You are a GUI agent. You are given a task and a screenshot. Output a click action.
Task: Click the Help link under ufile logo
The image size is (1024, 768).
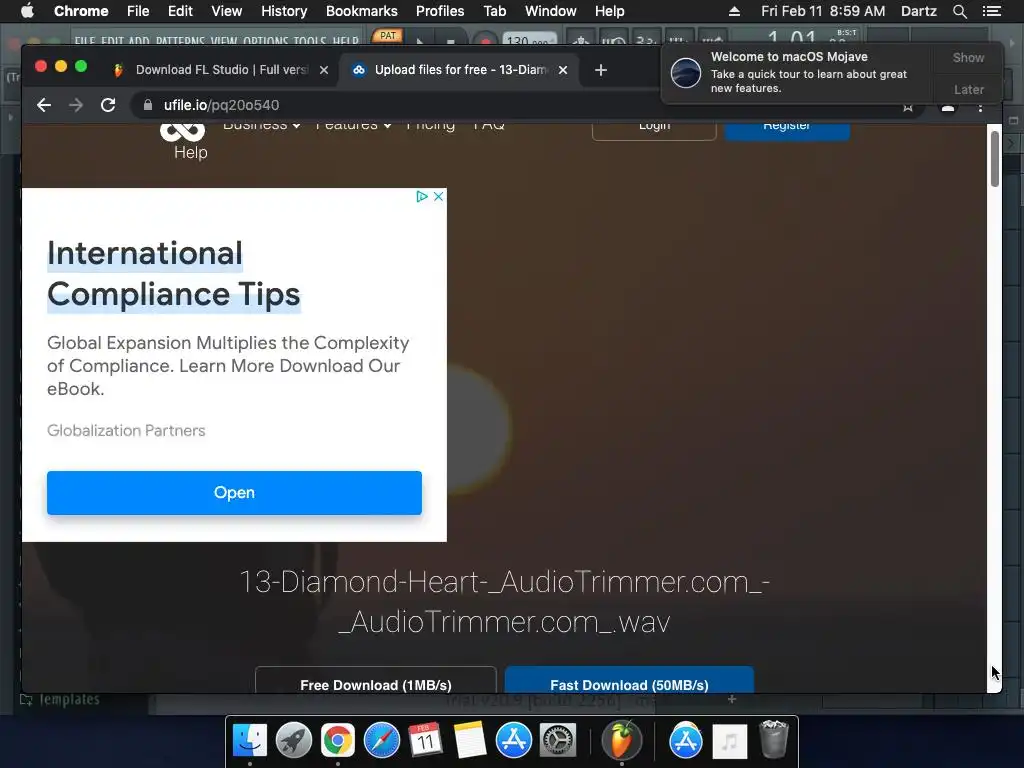(x=191, y=152)
